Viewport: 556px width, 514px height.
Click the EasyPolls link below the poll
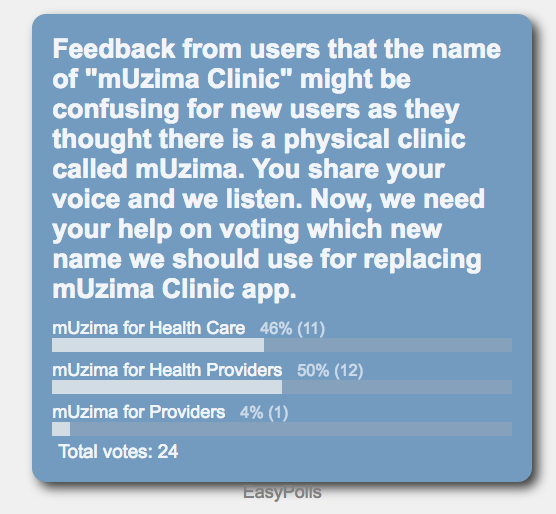click(x=282, y=492)
